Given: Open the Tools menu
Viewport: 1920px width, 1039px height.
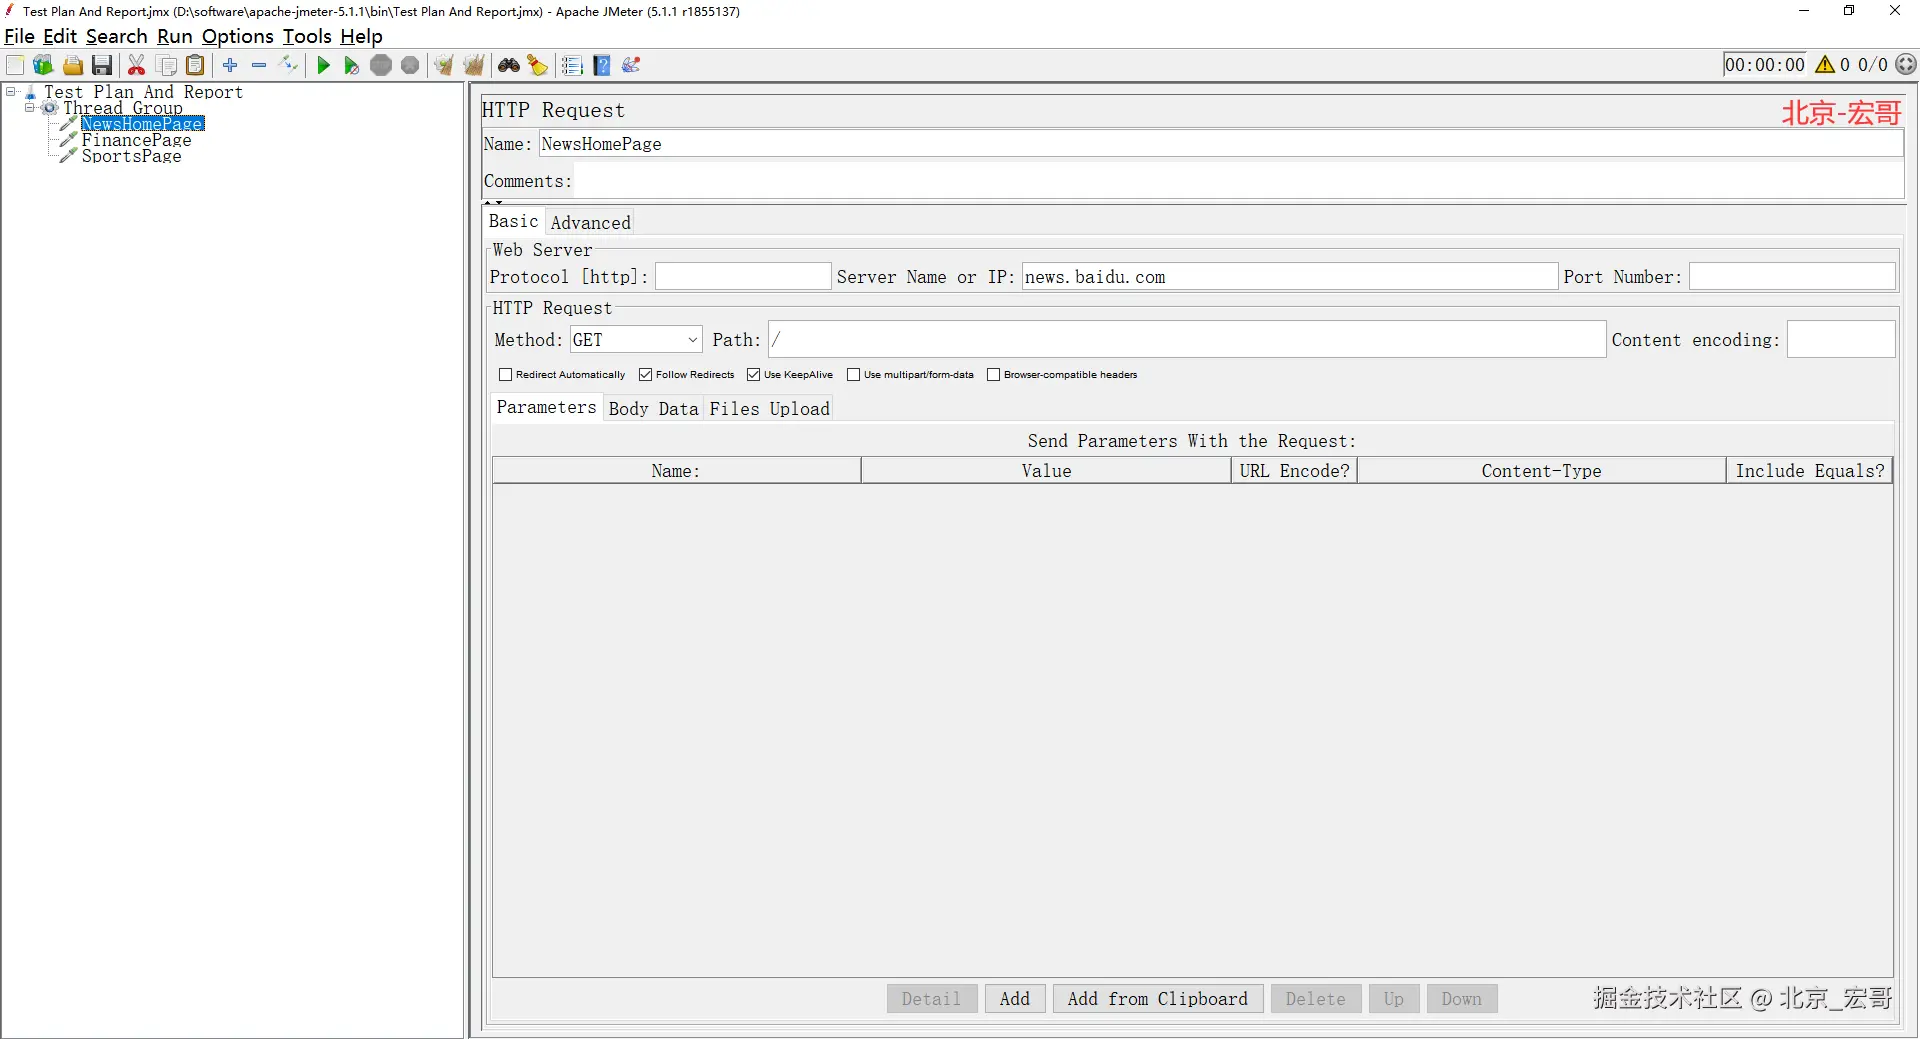Looking at the screenshot, I should [x=306, y=36].
